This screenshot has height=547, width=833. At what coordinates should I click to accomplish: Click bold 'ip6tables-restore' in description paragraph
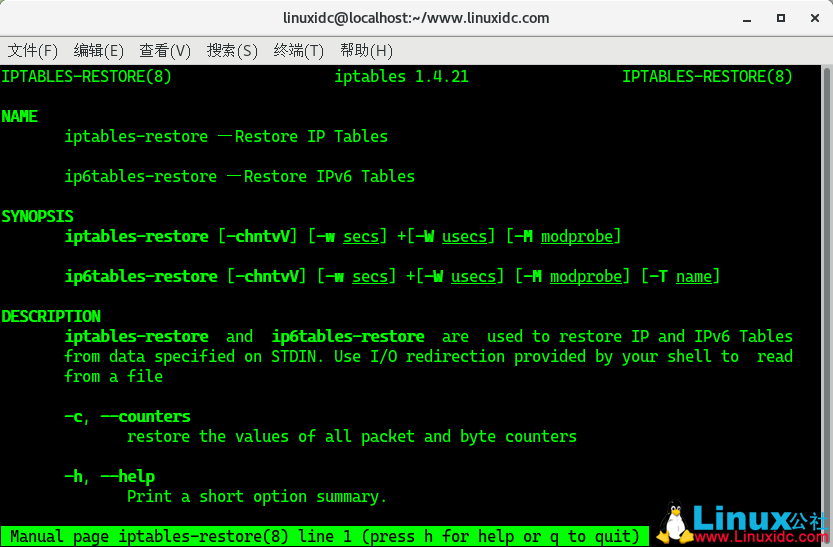(x=348, y=336)
